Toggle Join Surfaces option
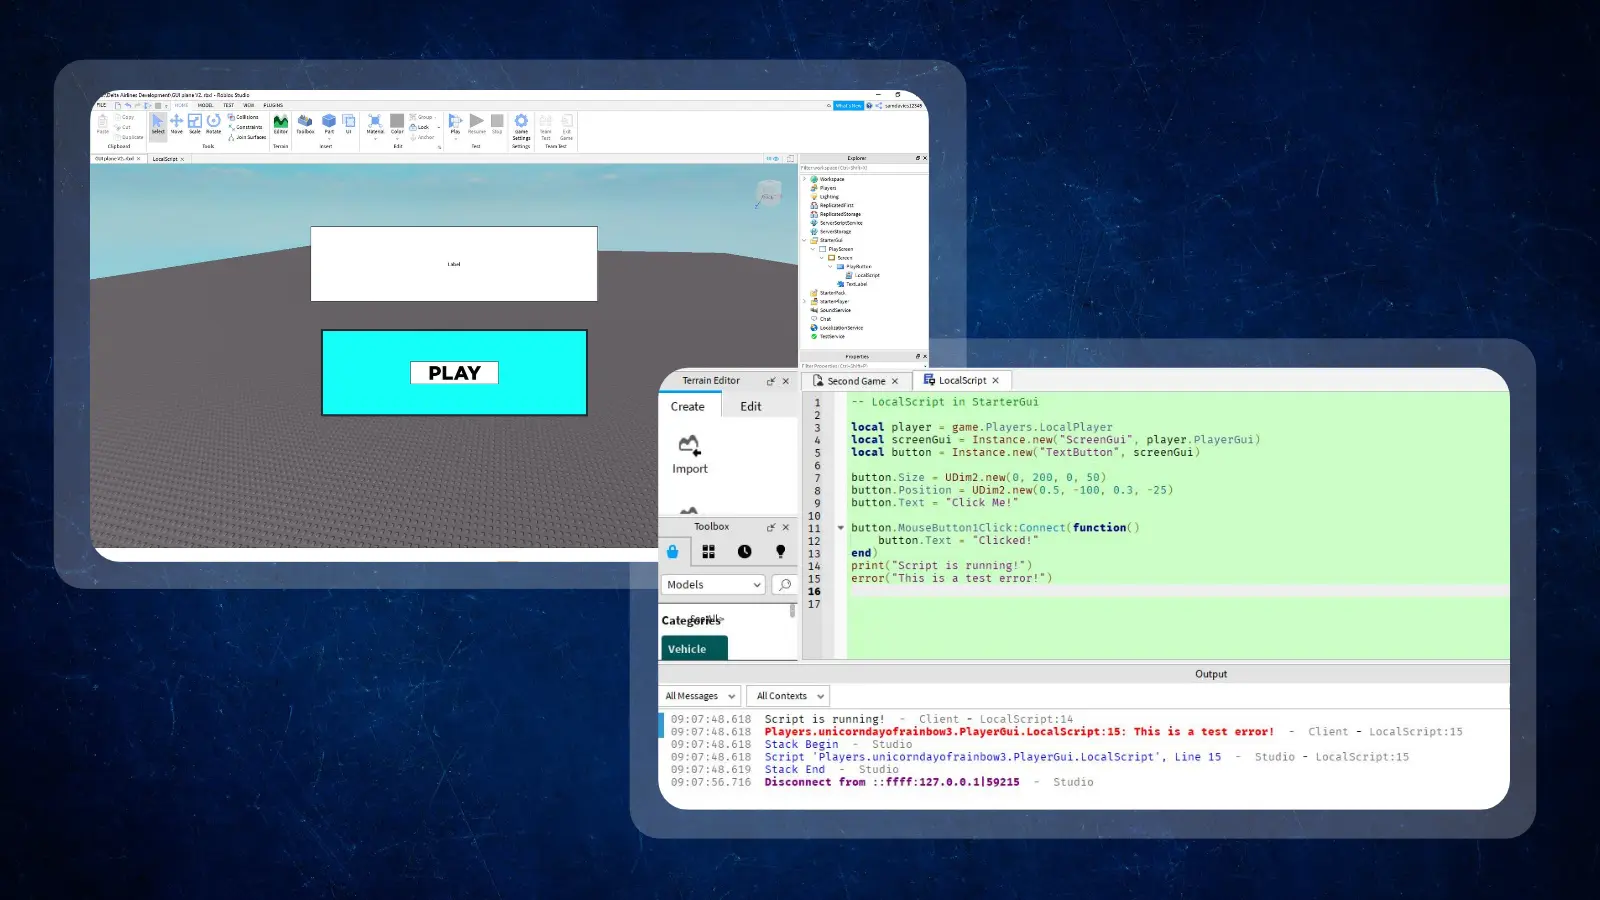The width and height of the screenshot is (1600, 900). pyautogui.click(x=247, y=137)
